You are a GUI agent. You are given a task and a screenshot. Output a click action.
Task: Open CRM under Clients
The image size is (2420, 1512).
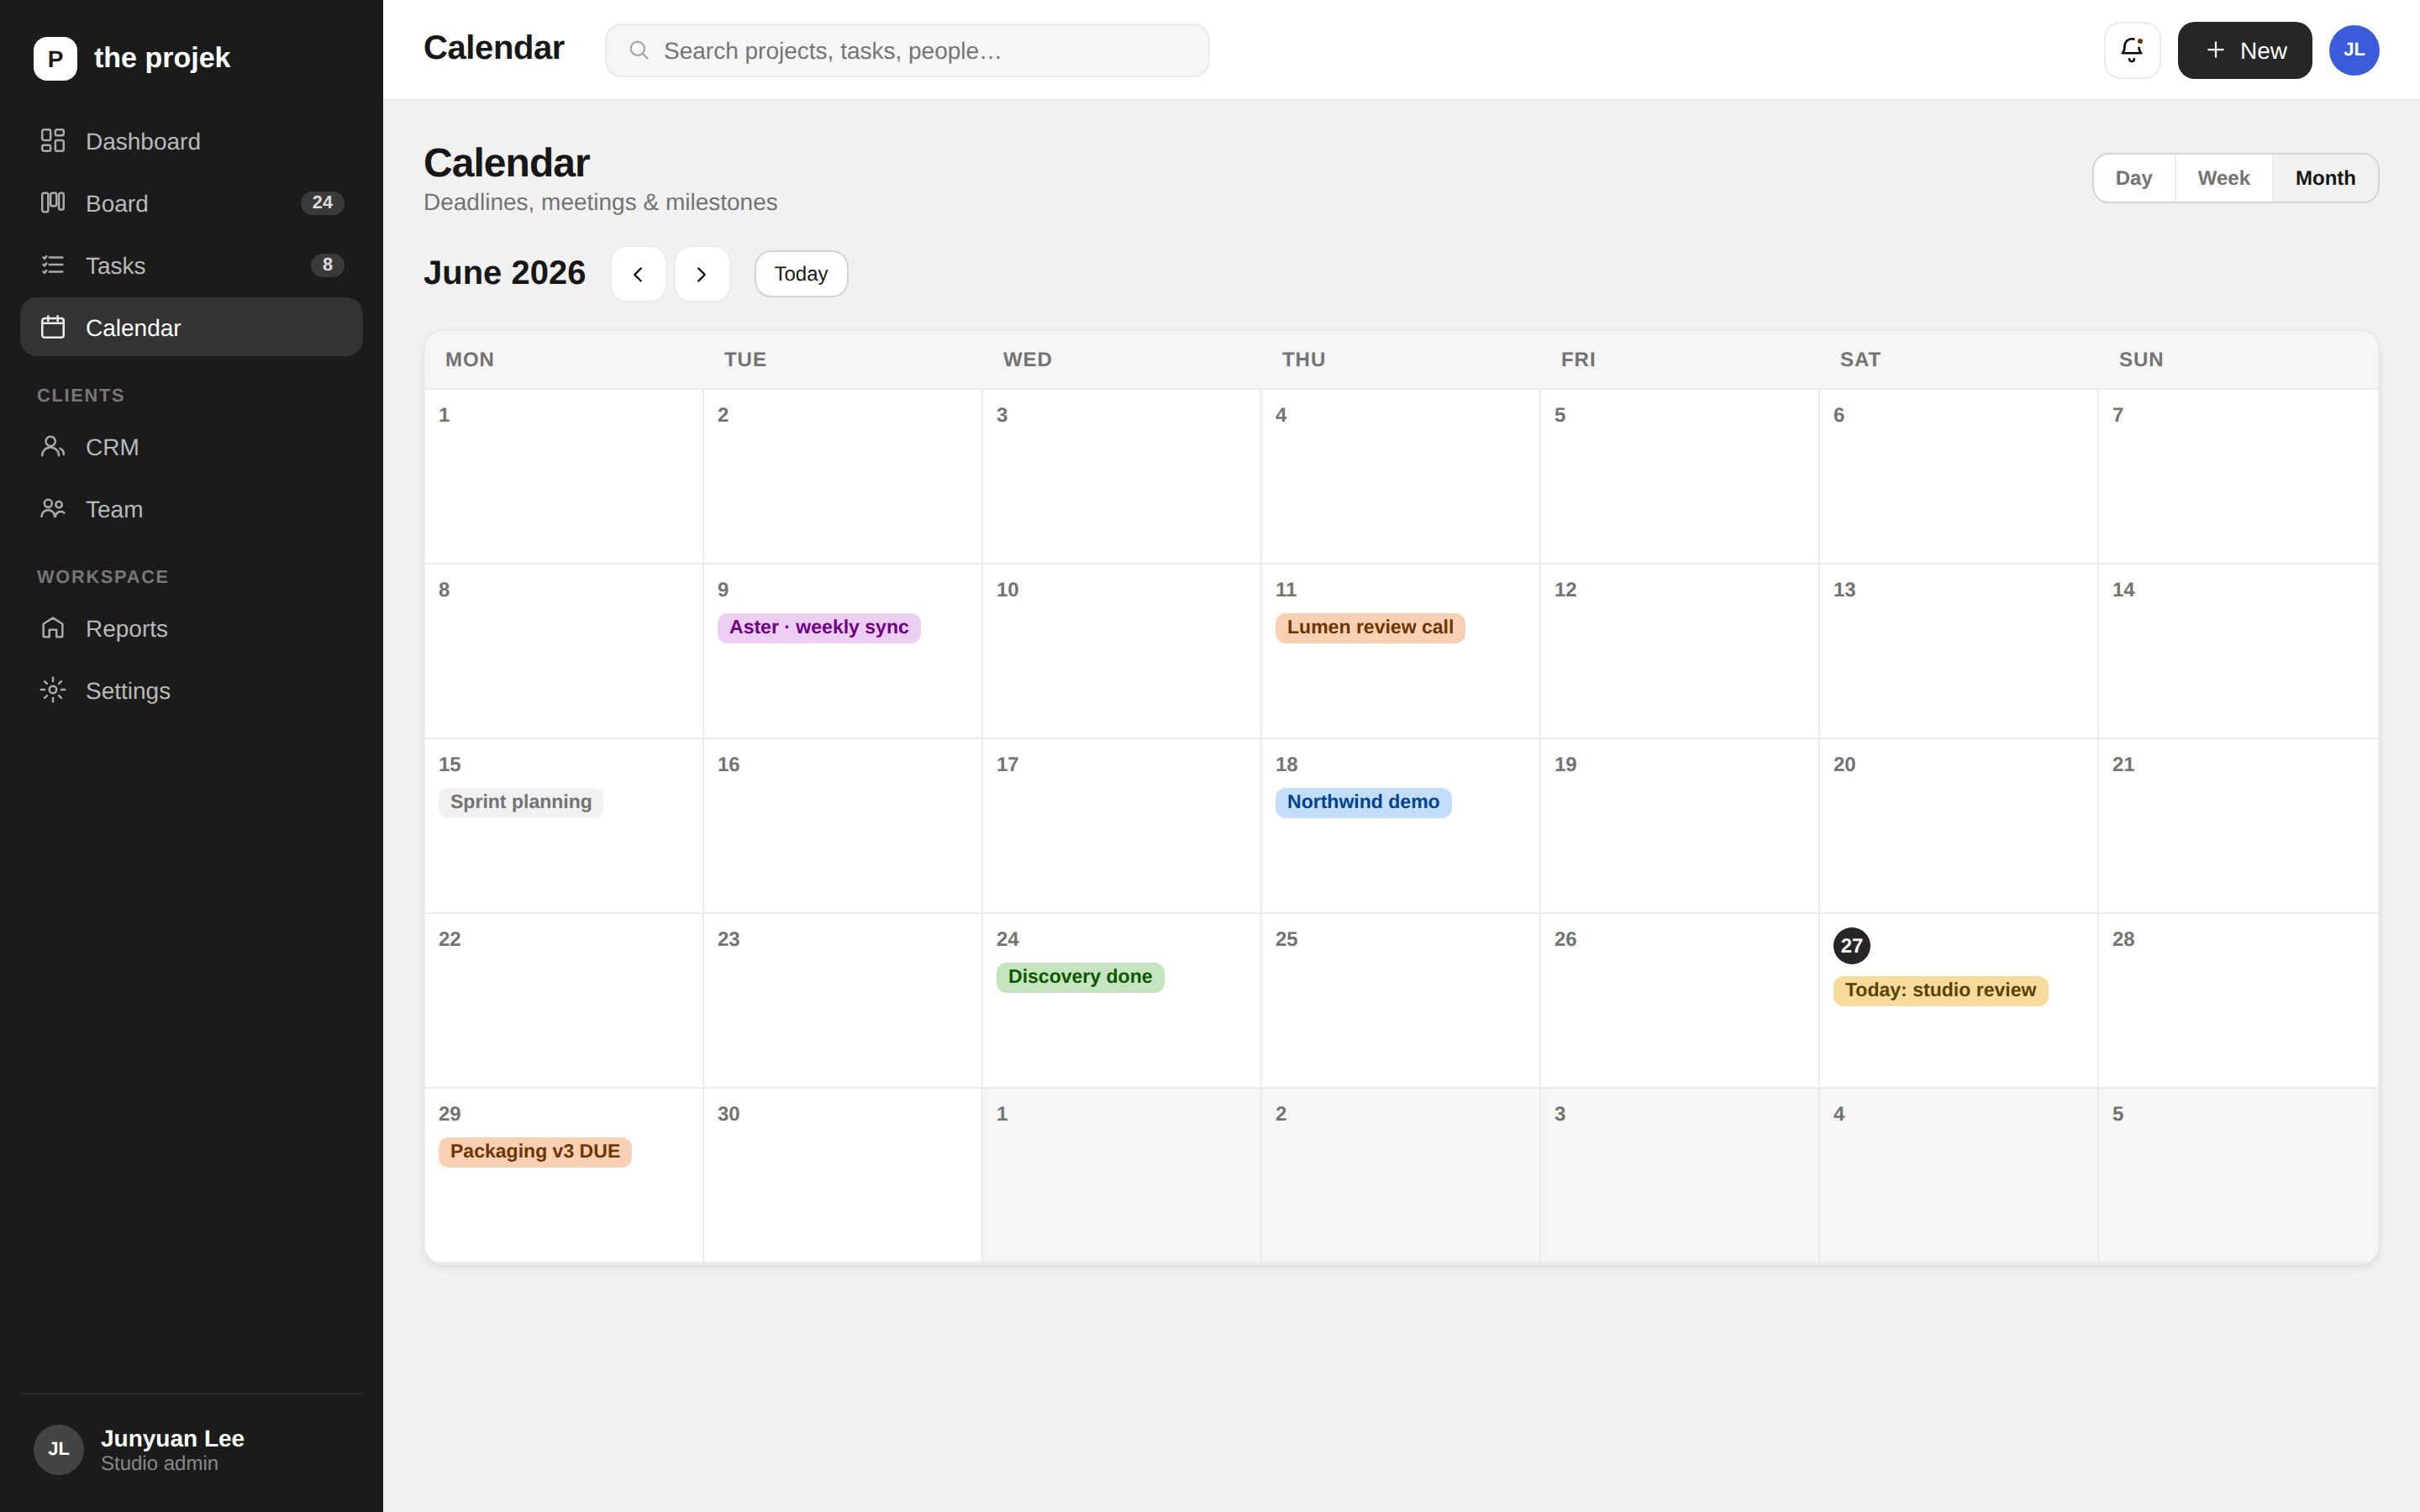click(191, 447)
